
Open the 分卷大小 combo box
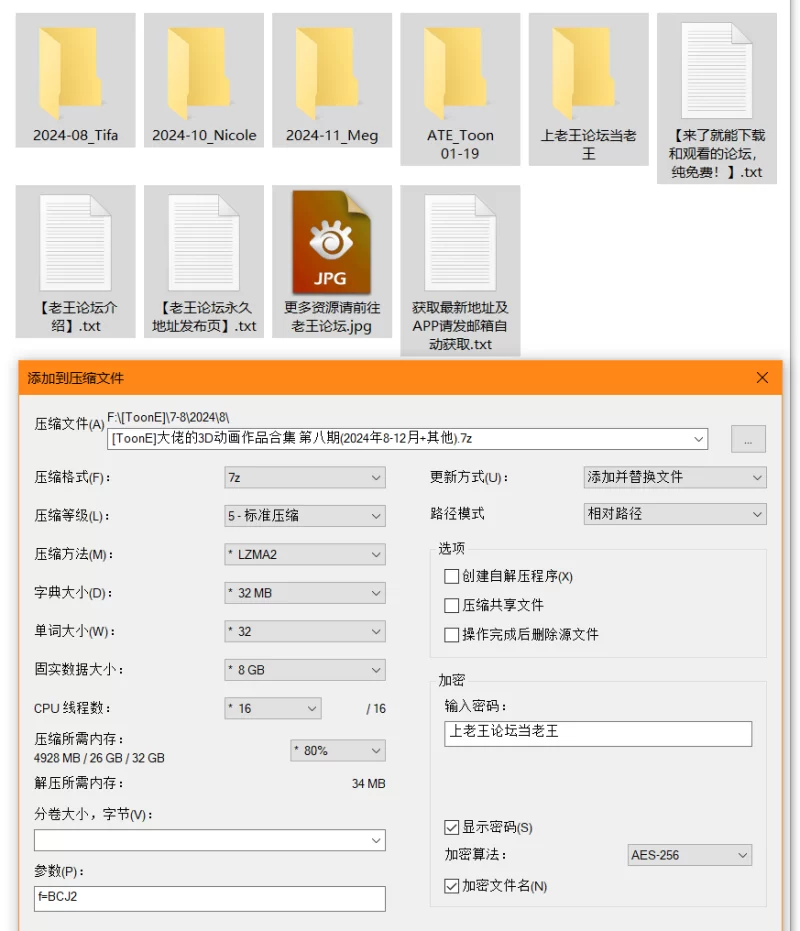point(210,840)
